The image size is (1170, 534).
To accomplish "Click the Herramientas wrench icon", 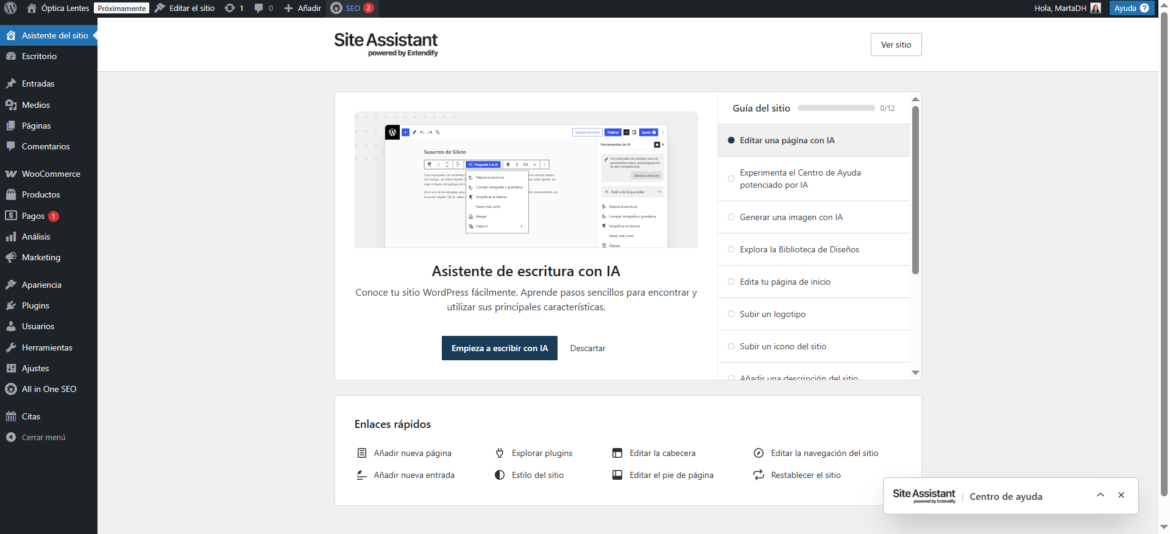I will tap(11, 348).
